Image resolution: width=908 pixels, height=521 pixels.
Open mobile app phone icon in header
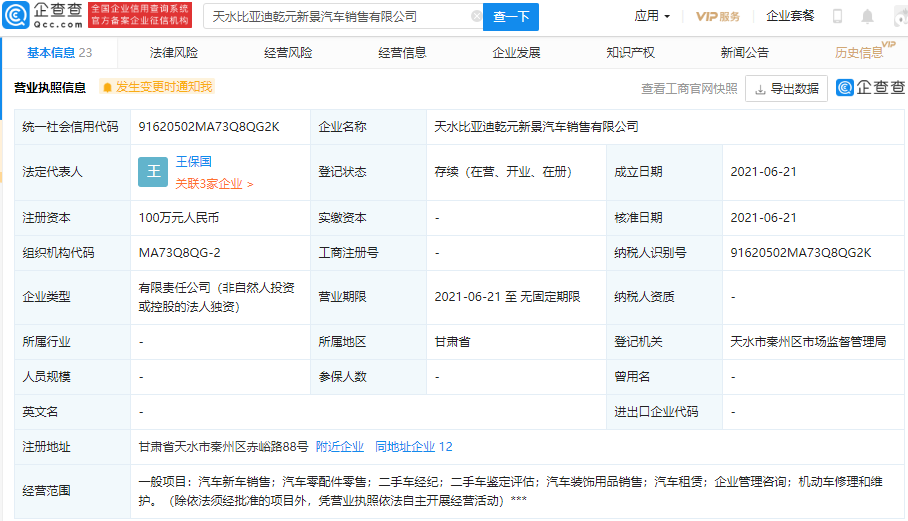[837, 16]
